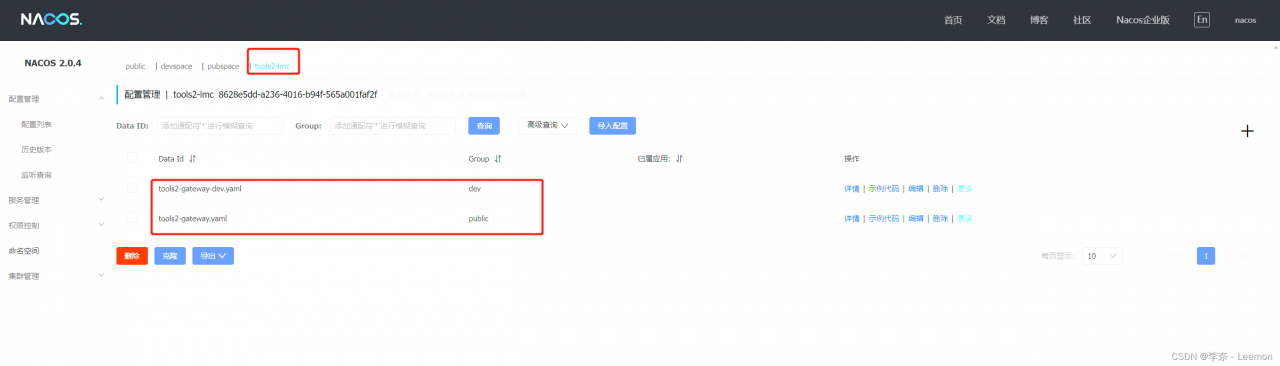Click the plus icon to create configuration

pos(1247,131)
